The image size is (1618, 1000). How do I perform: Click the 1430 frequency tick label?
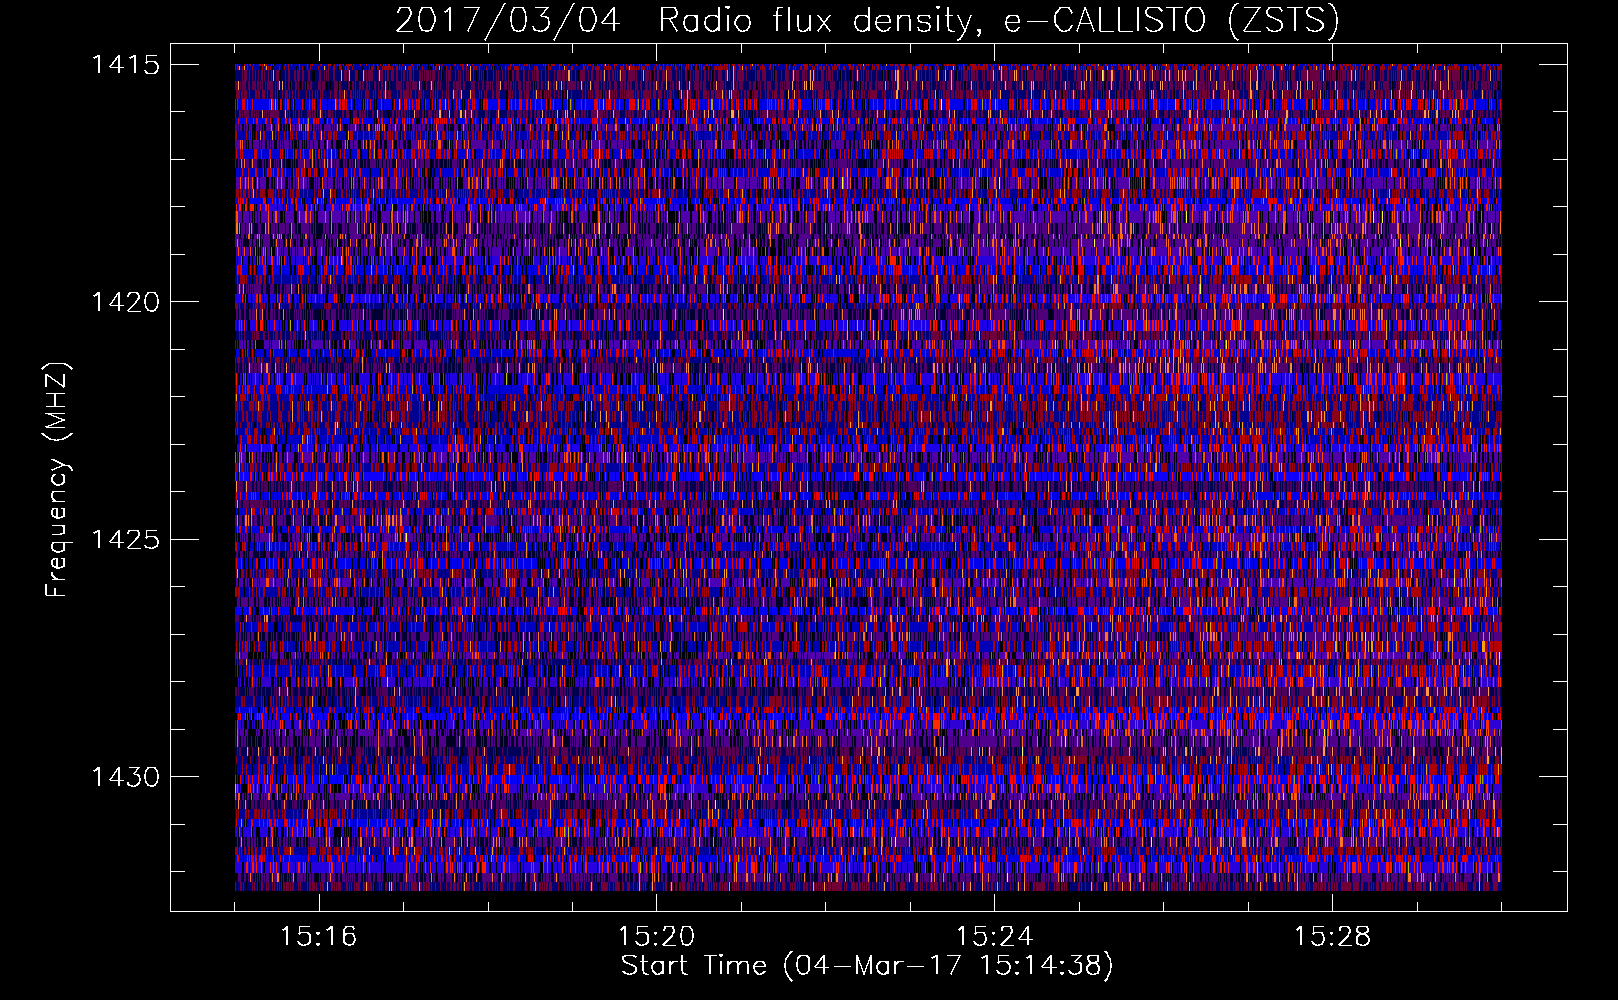pos(125,777)
